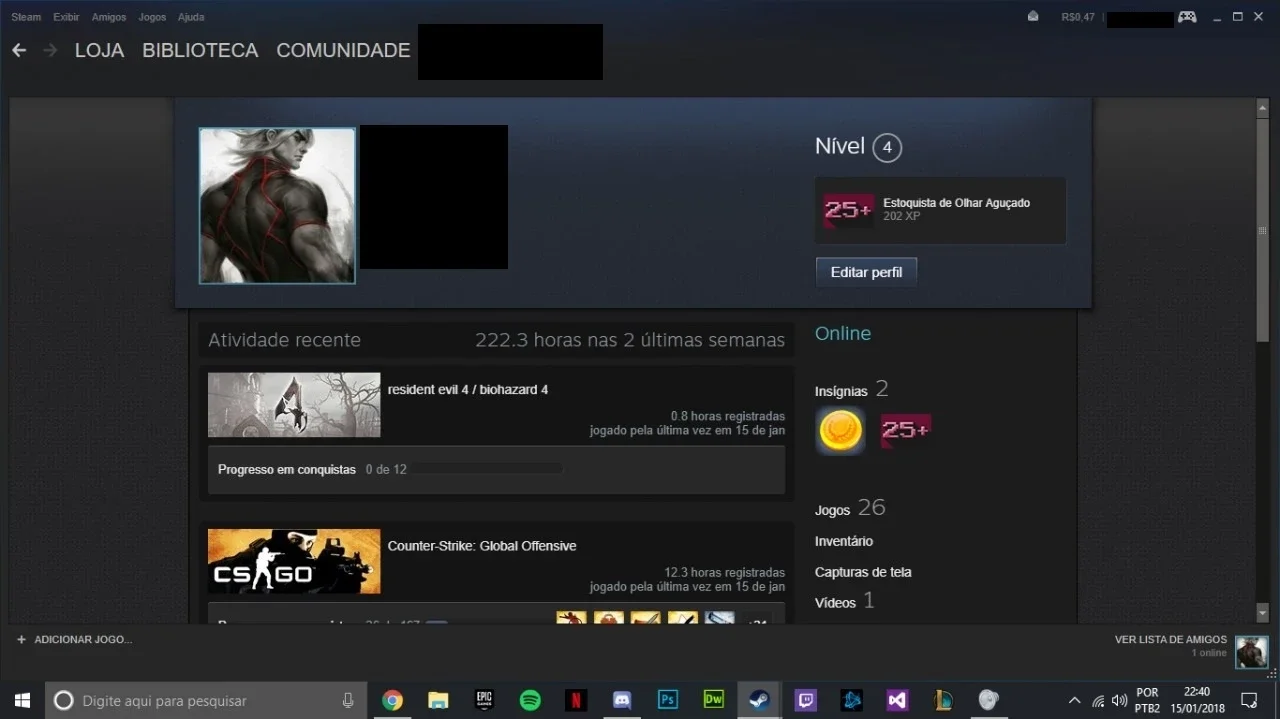
Task: Open Google Chrome from the taskbar
Action: [x=393, y=700]
